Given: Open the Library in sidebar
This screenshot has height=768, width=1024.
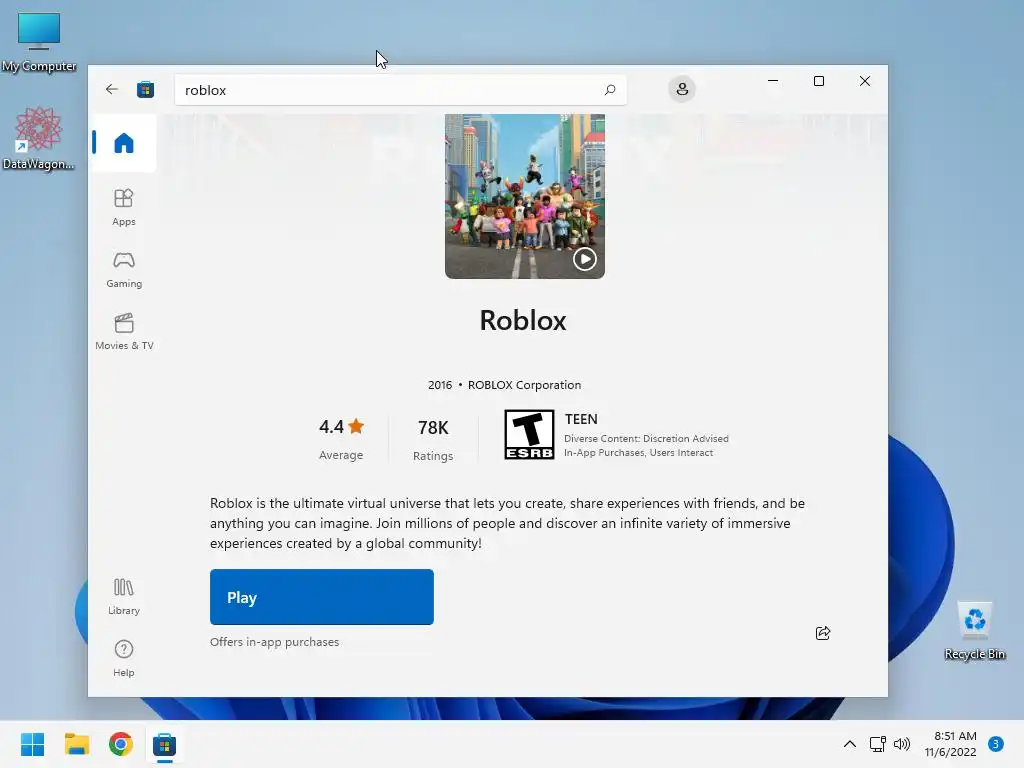Looking at the screenshot, I should tap(123, 596).
